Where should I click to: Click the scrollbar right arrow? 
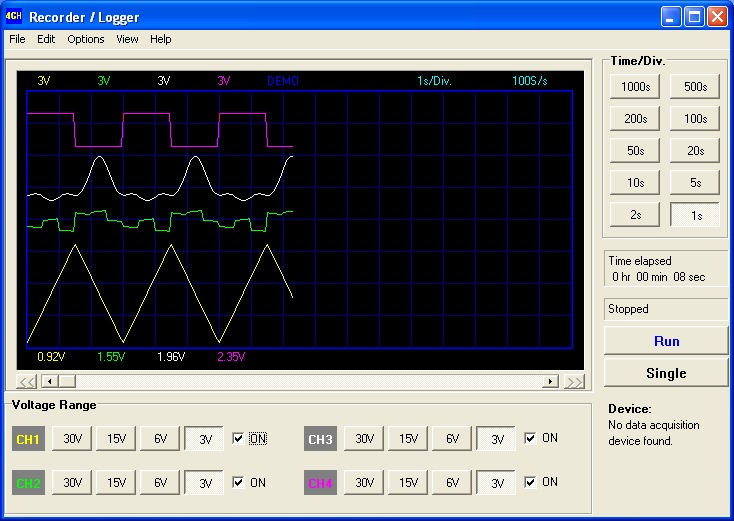click(550, 382)
